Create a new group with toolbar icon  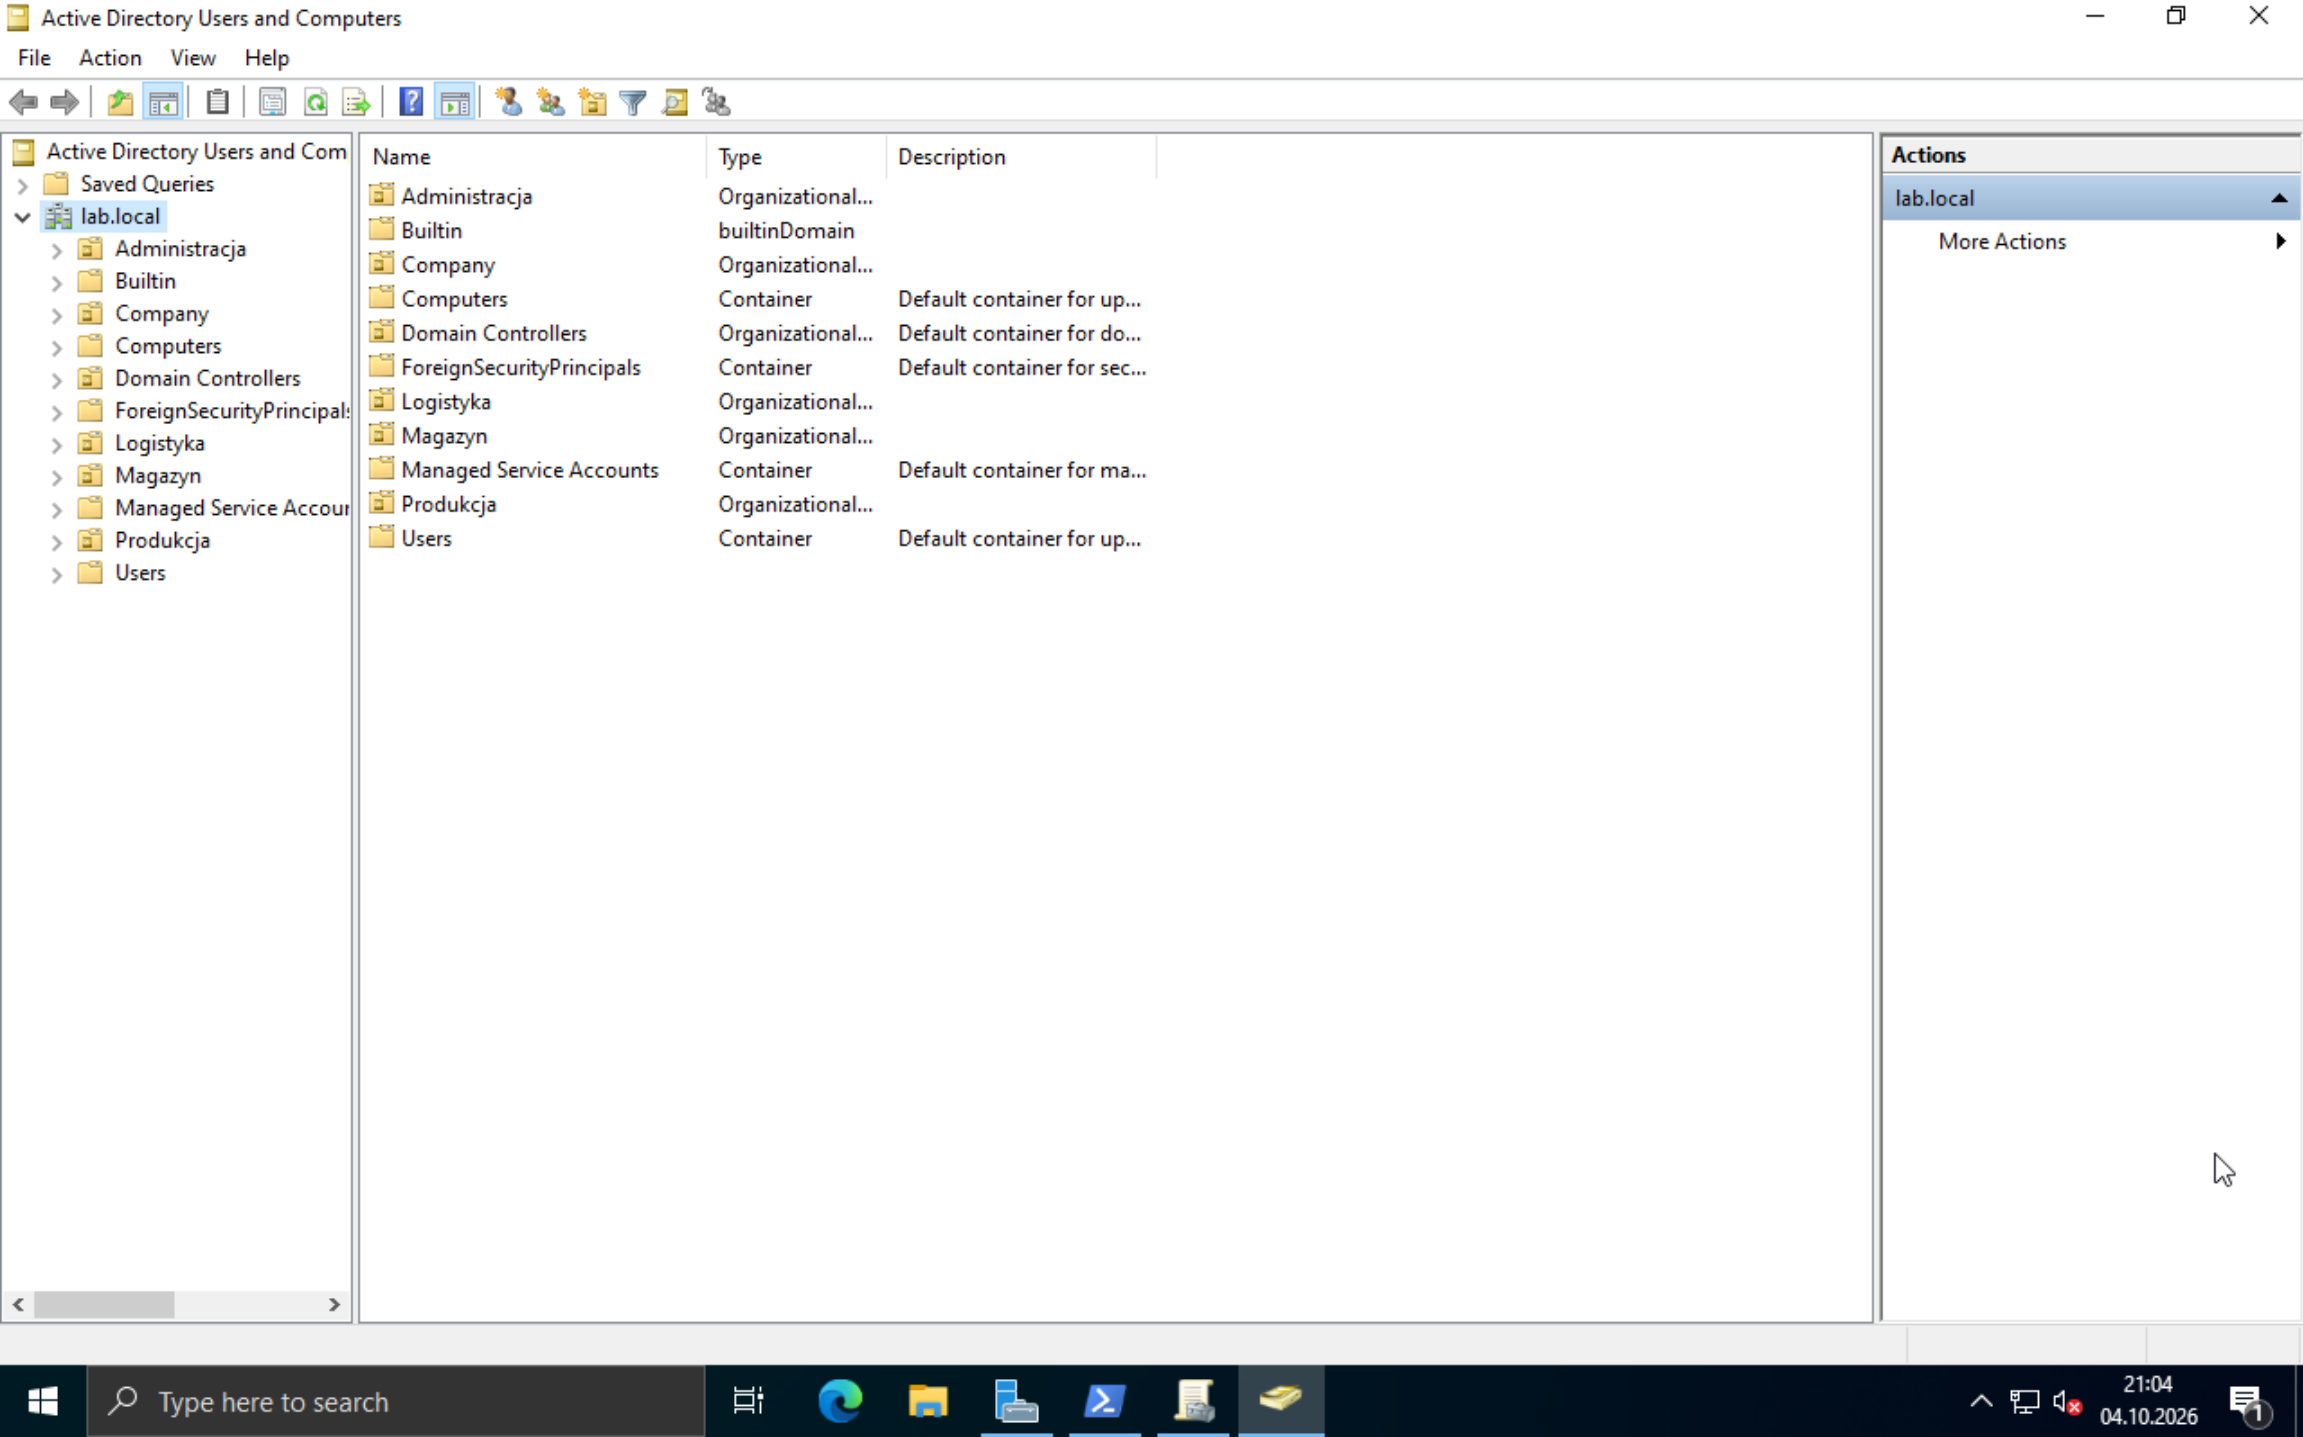tap(551, 102)
